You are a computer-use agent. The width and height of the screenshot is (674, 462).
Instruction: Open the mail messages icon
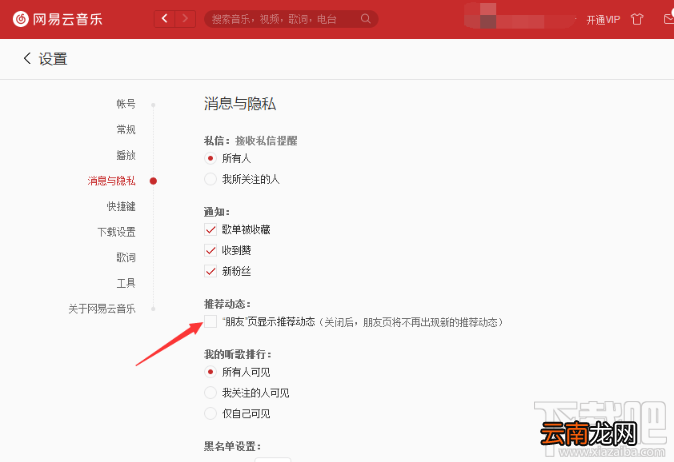click(669, 18)
